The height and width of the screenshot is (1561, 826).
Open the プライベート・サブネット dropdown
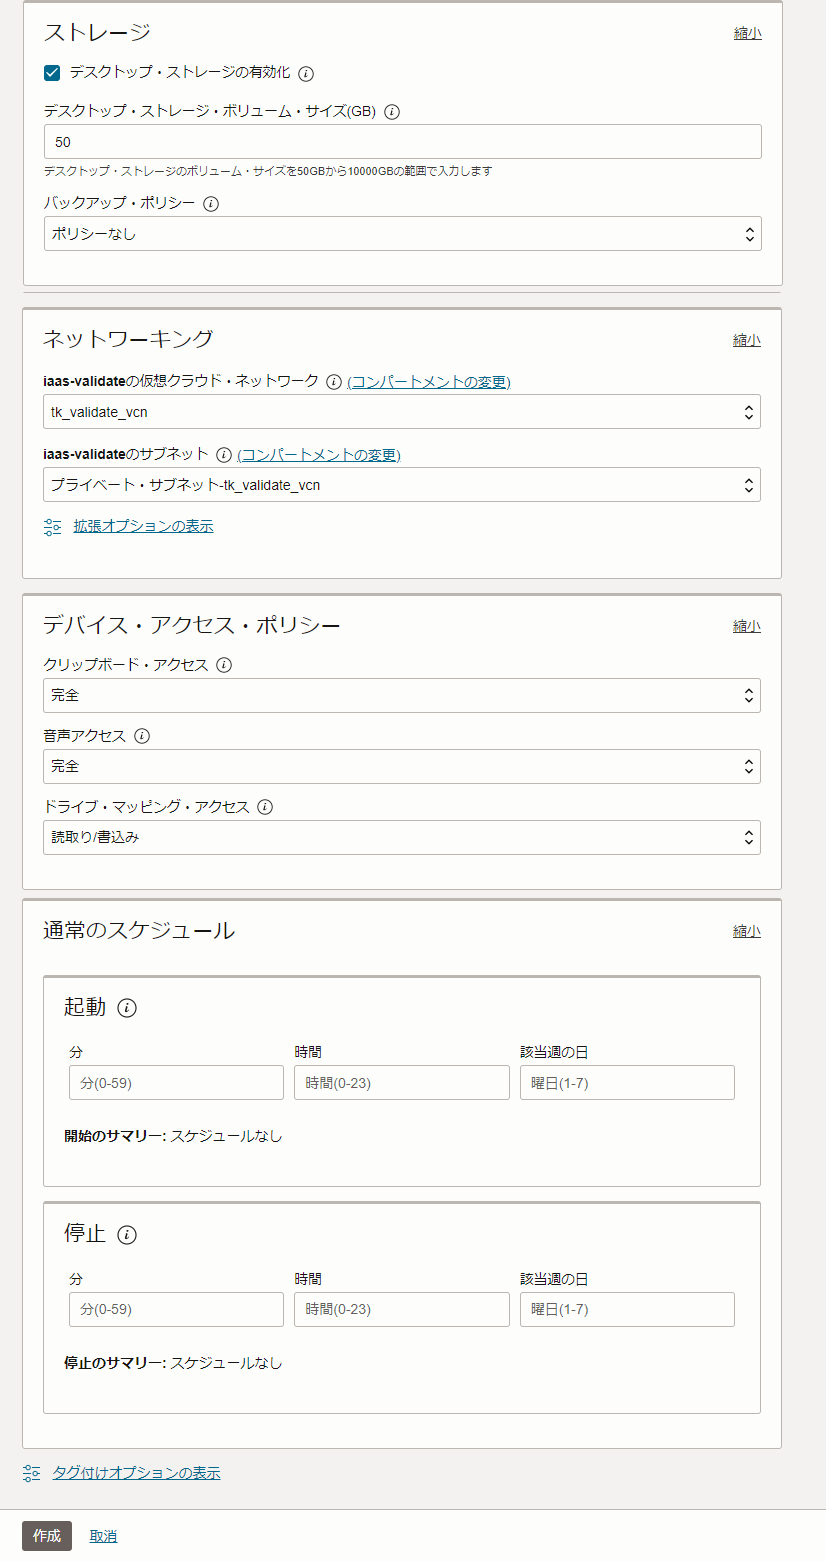click(400, 485)
